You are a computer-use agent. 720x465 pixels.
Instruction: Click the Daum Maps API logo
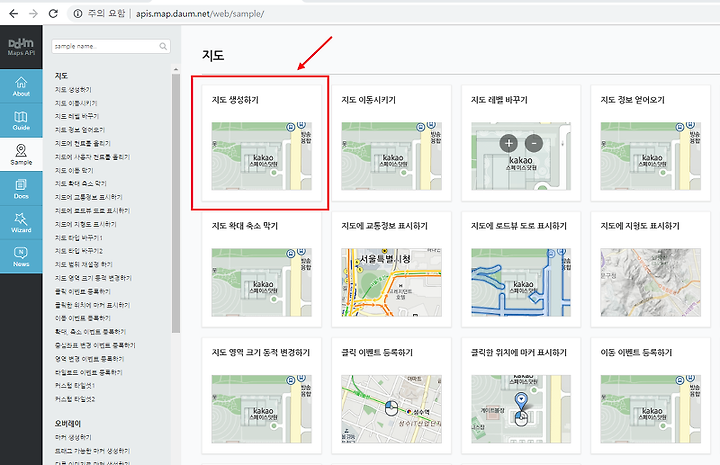click(x=21, y=47)
